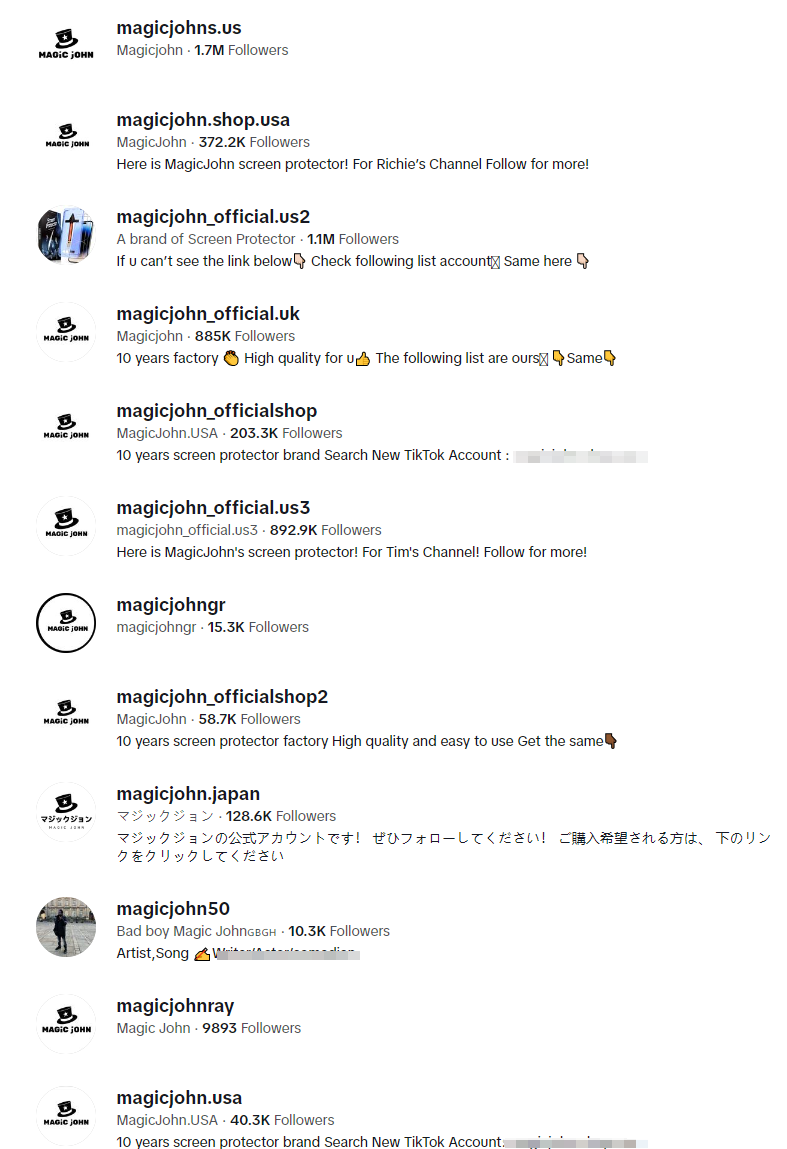
Task: Select magicjohnray hat logo avatar
Action: coord(66,1023)
